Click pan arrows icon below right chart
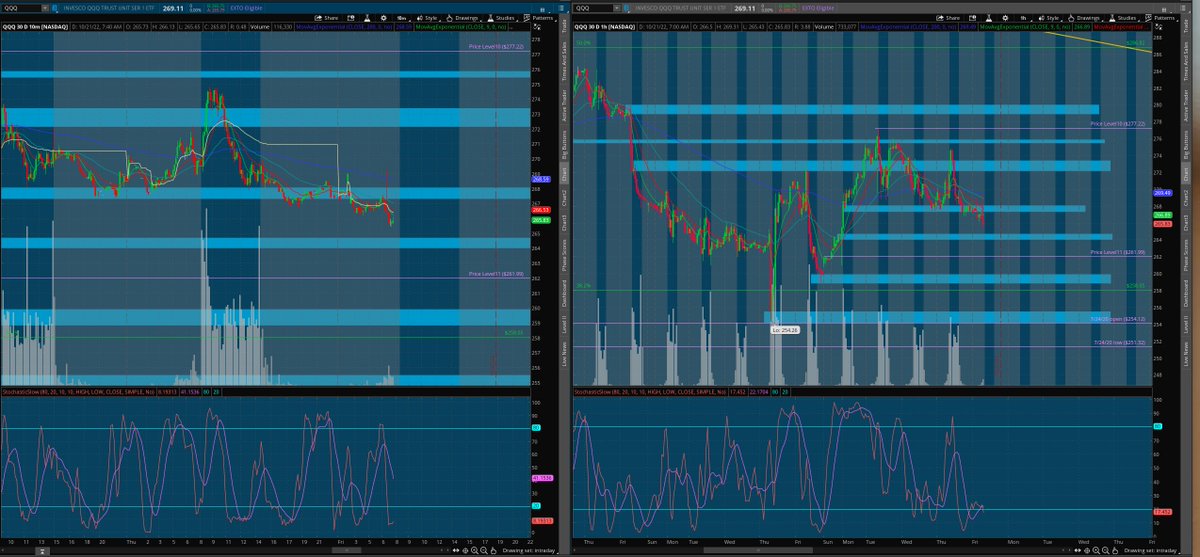Screen dimensions: 1200x557 point(1078,550)
